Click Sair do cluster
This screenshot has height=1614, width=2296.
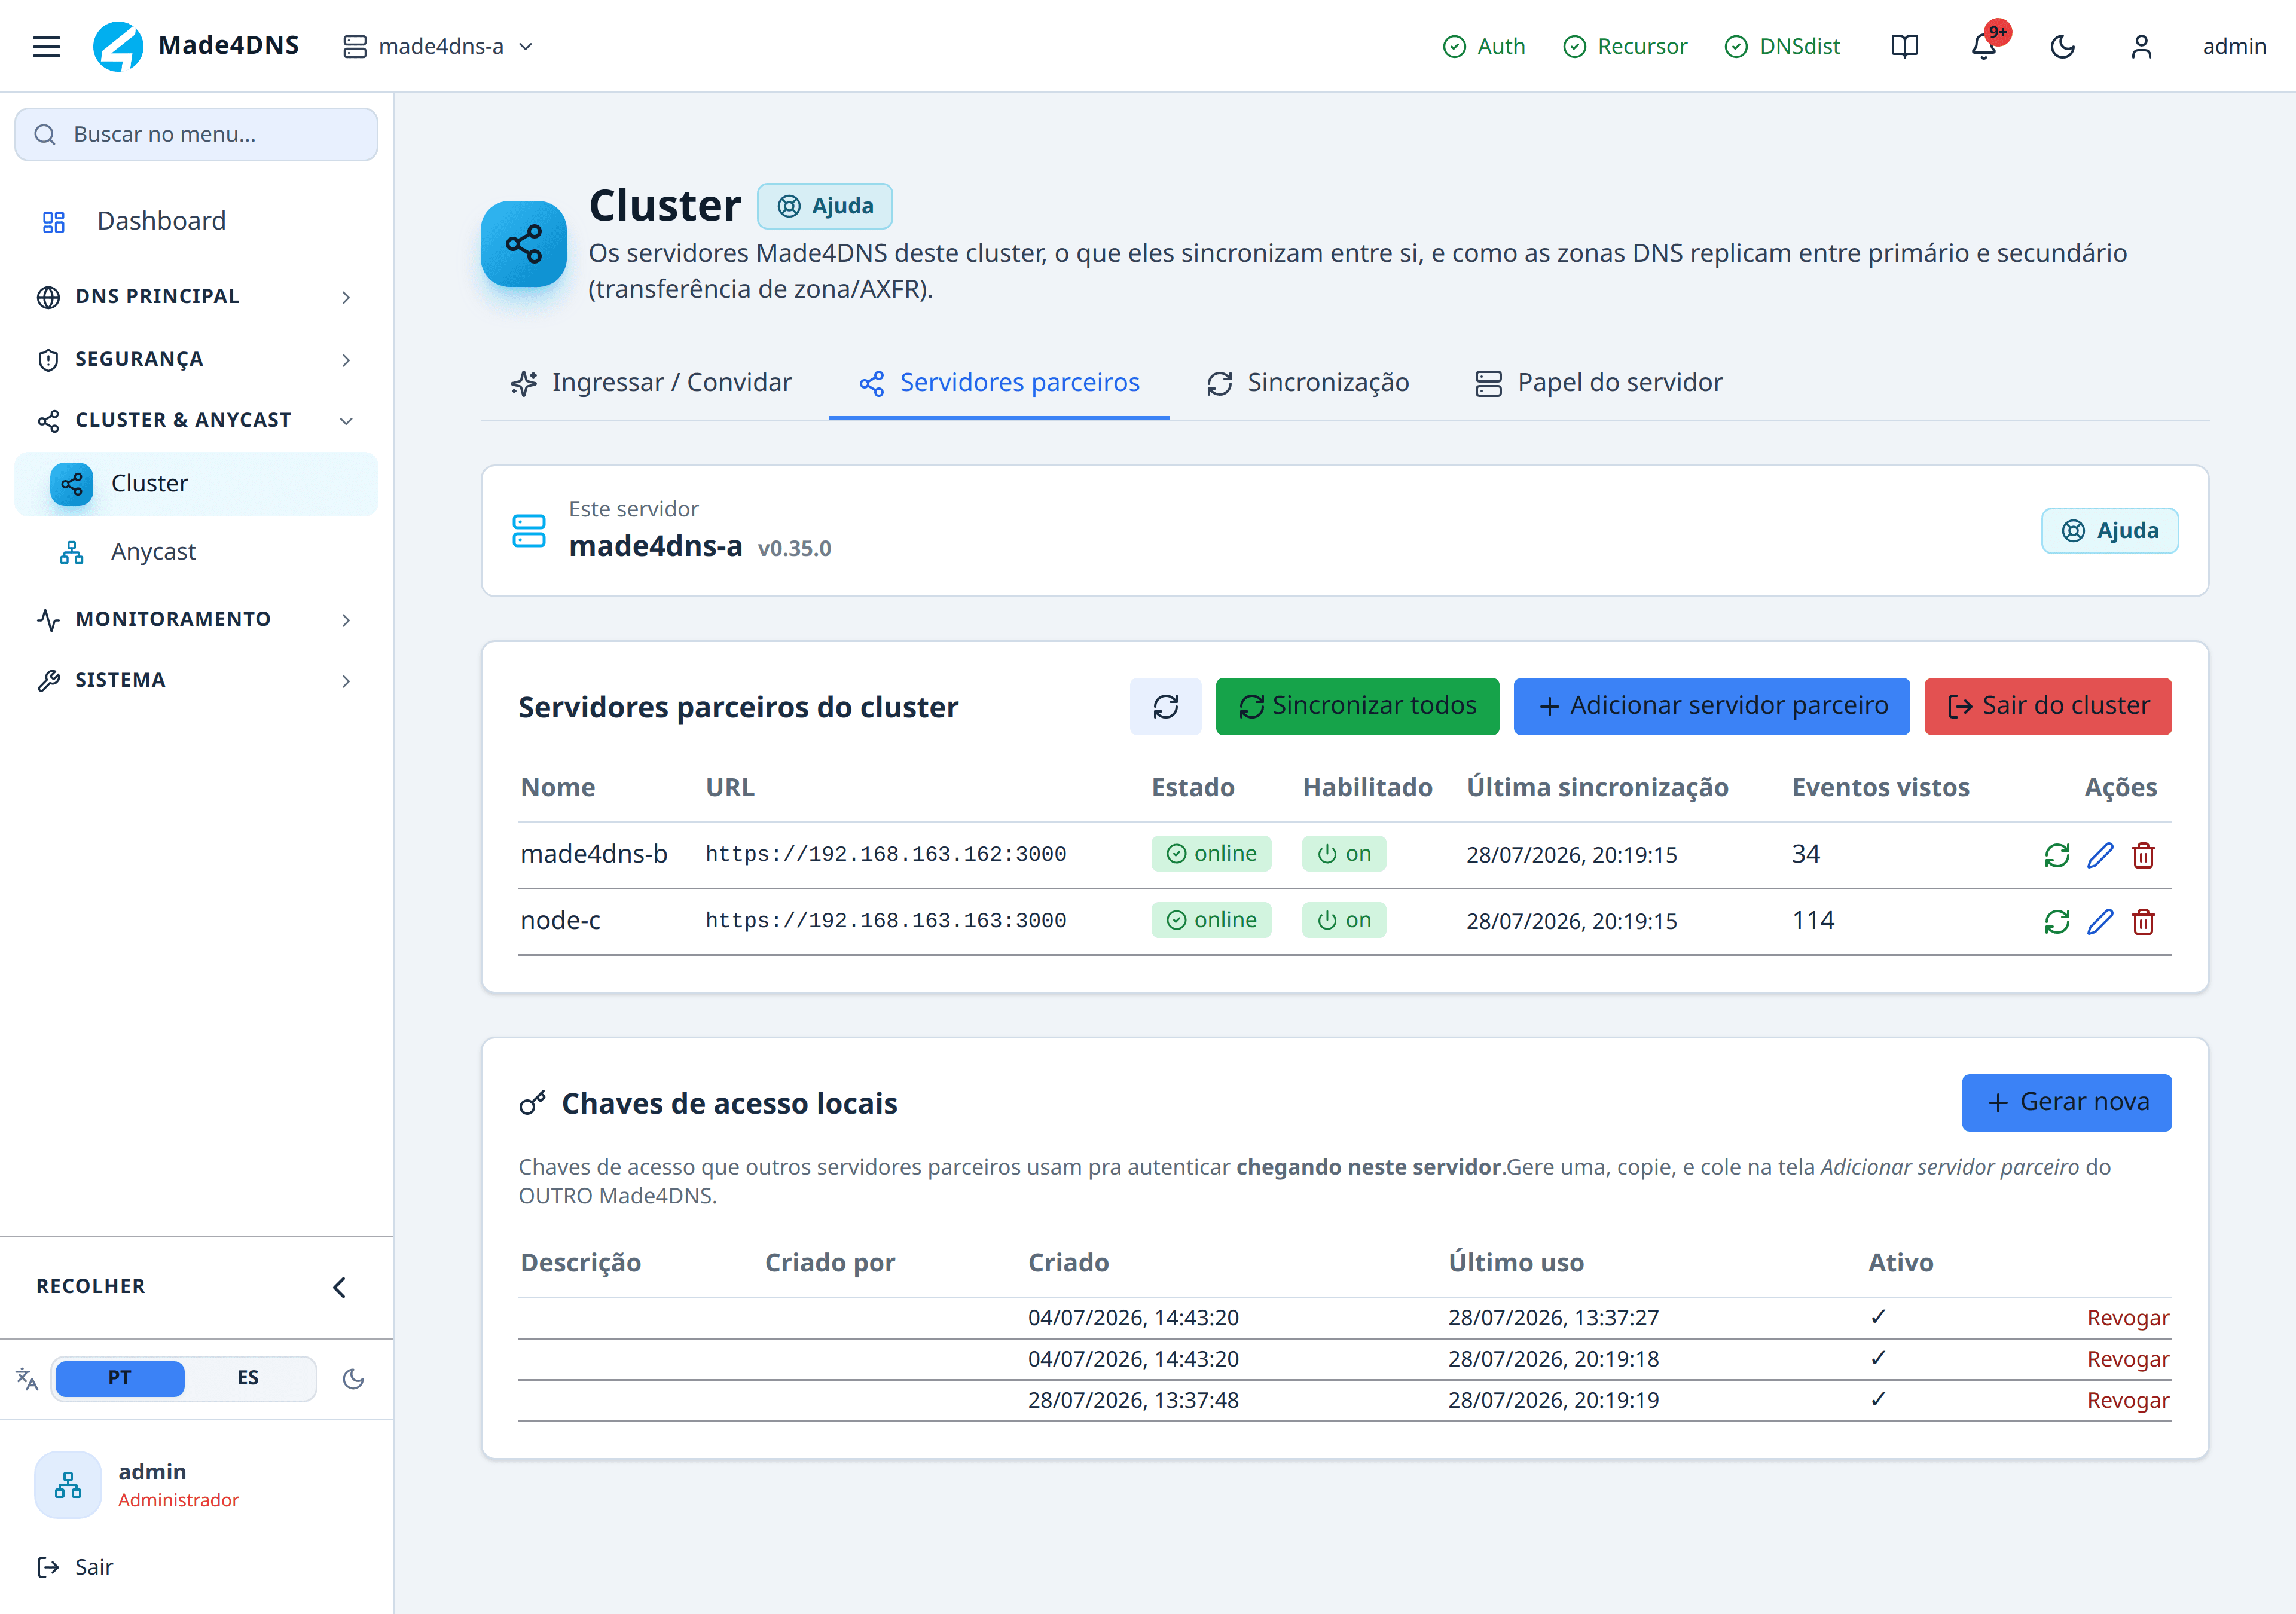pyautogui.click(x=2048, y=707)
